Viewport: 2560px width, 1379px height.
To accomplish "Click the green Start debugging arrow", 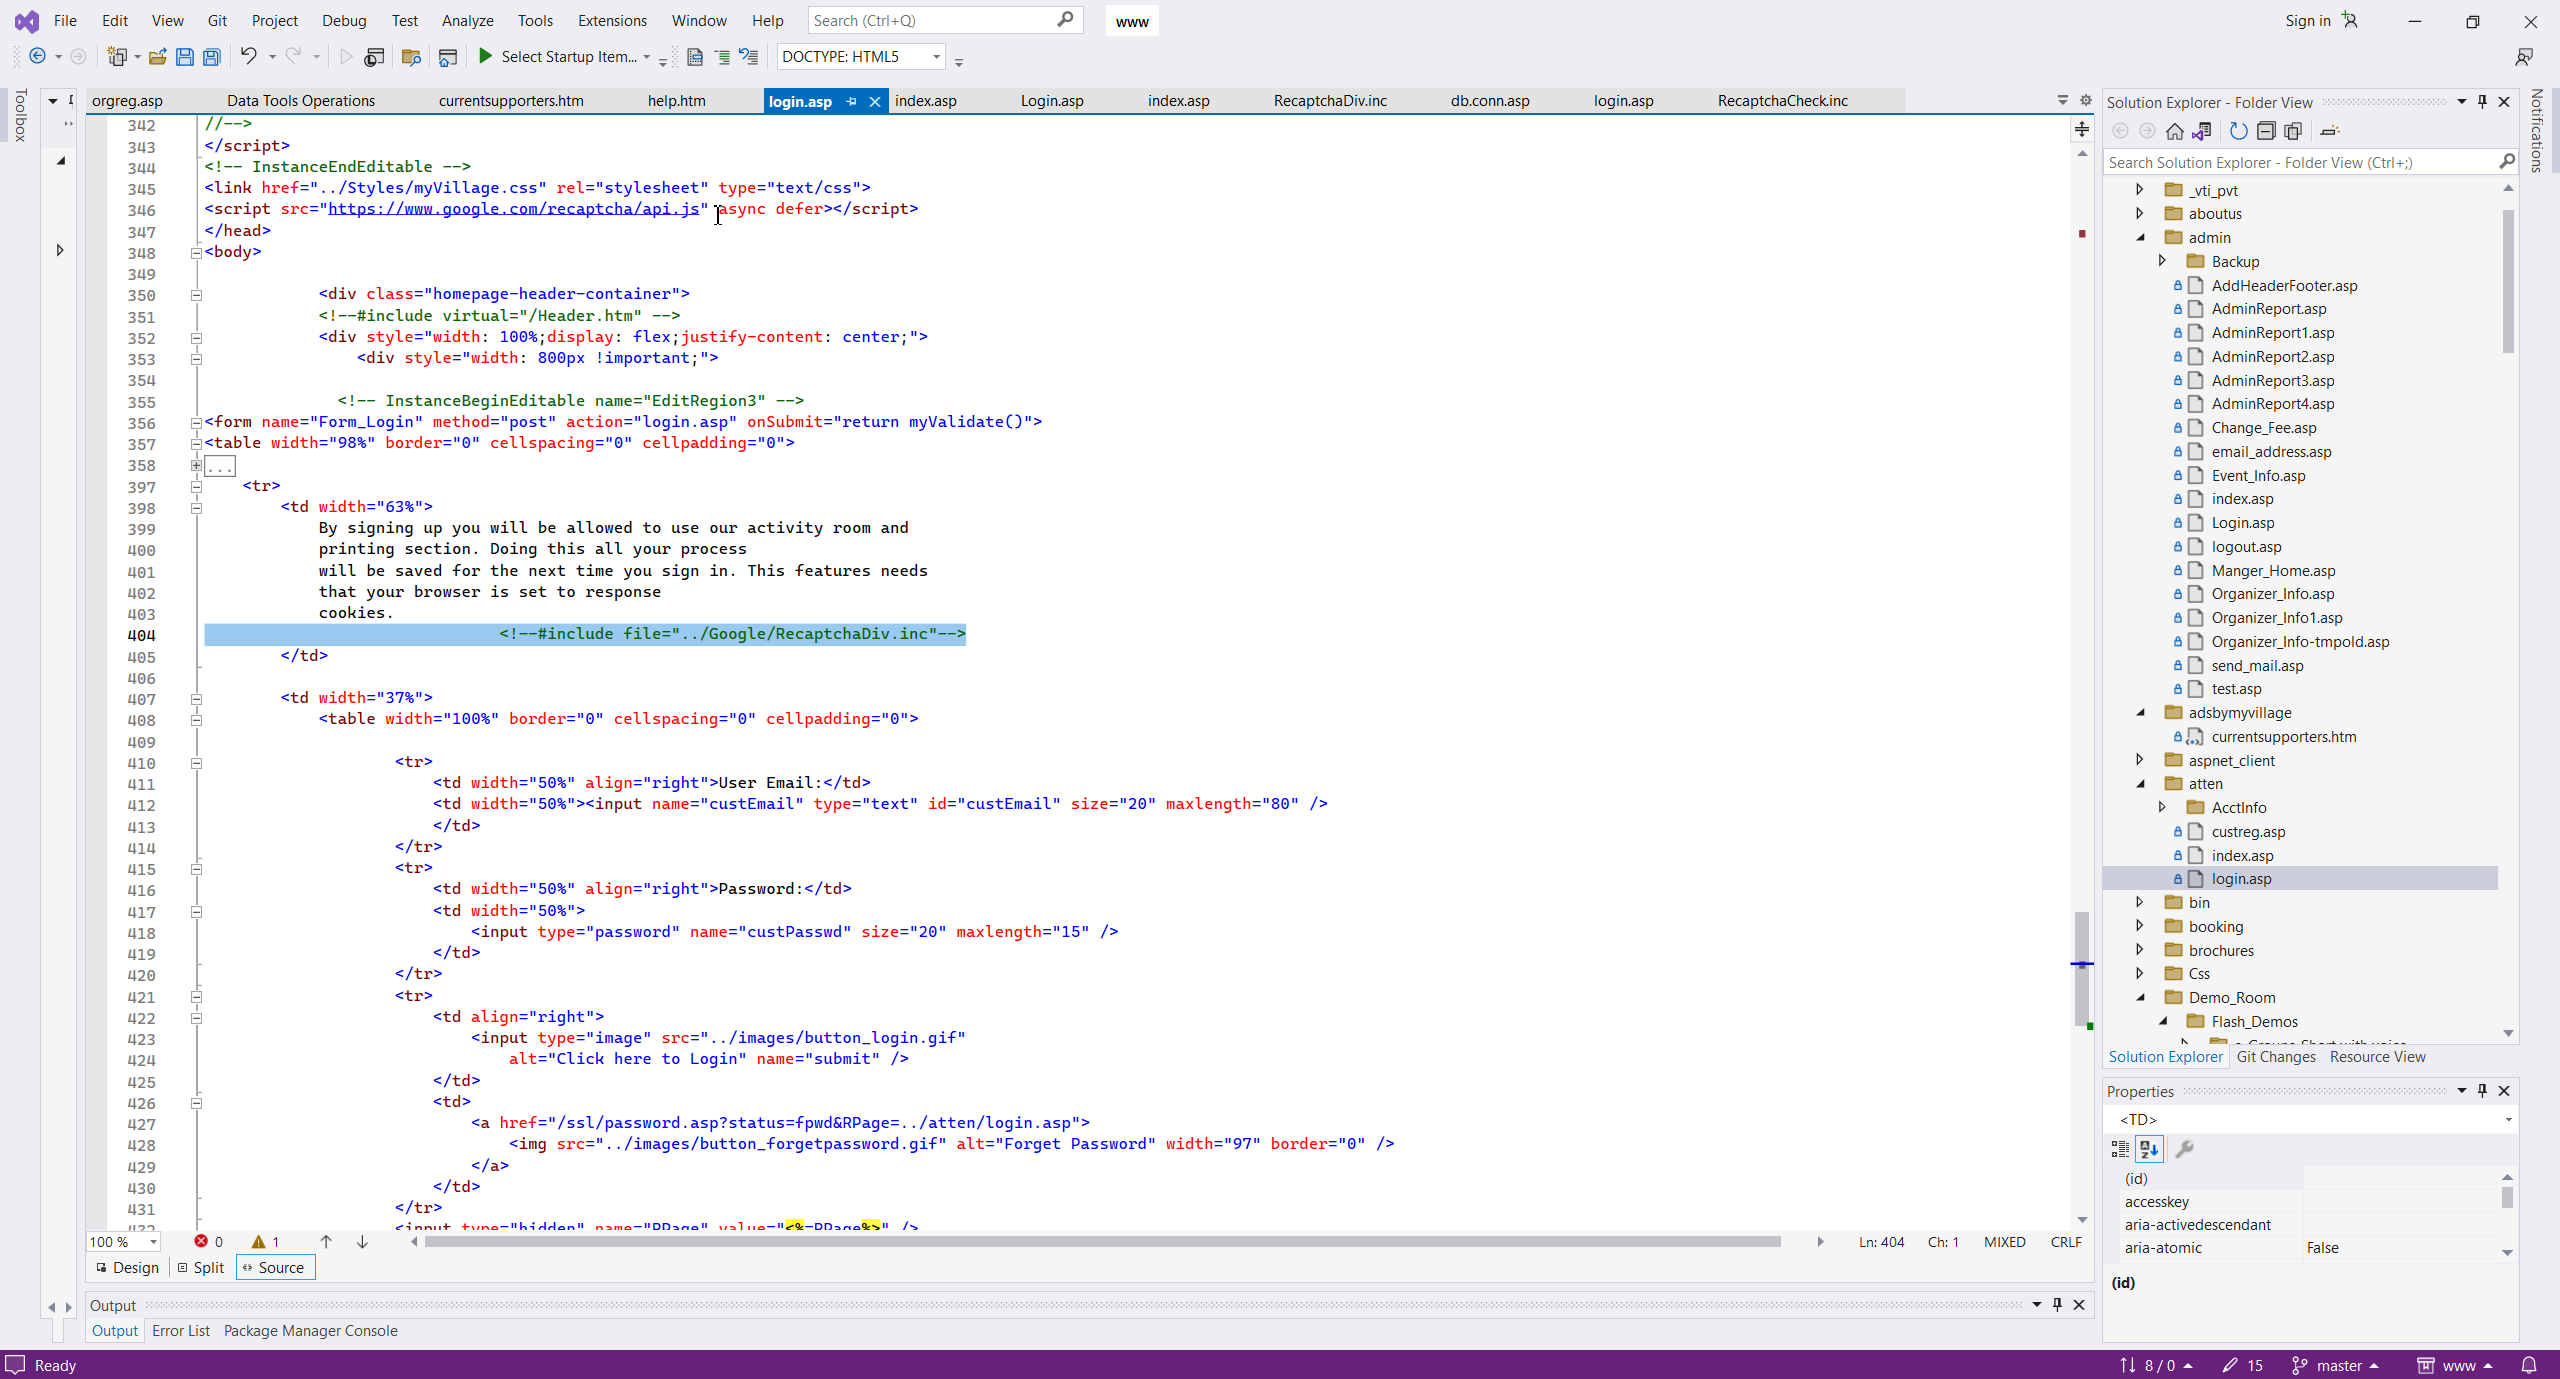I will coord(485,57).
